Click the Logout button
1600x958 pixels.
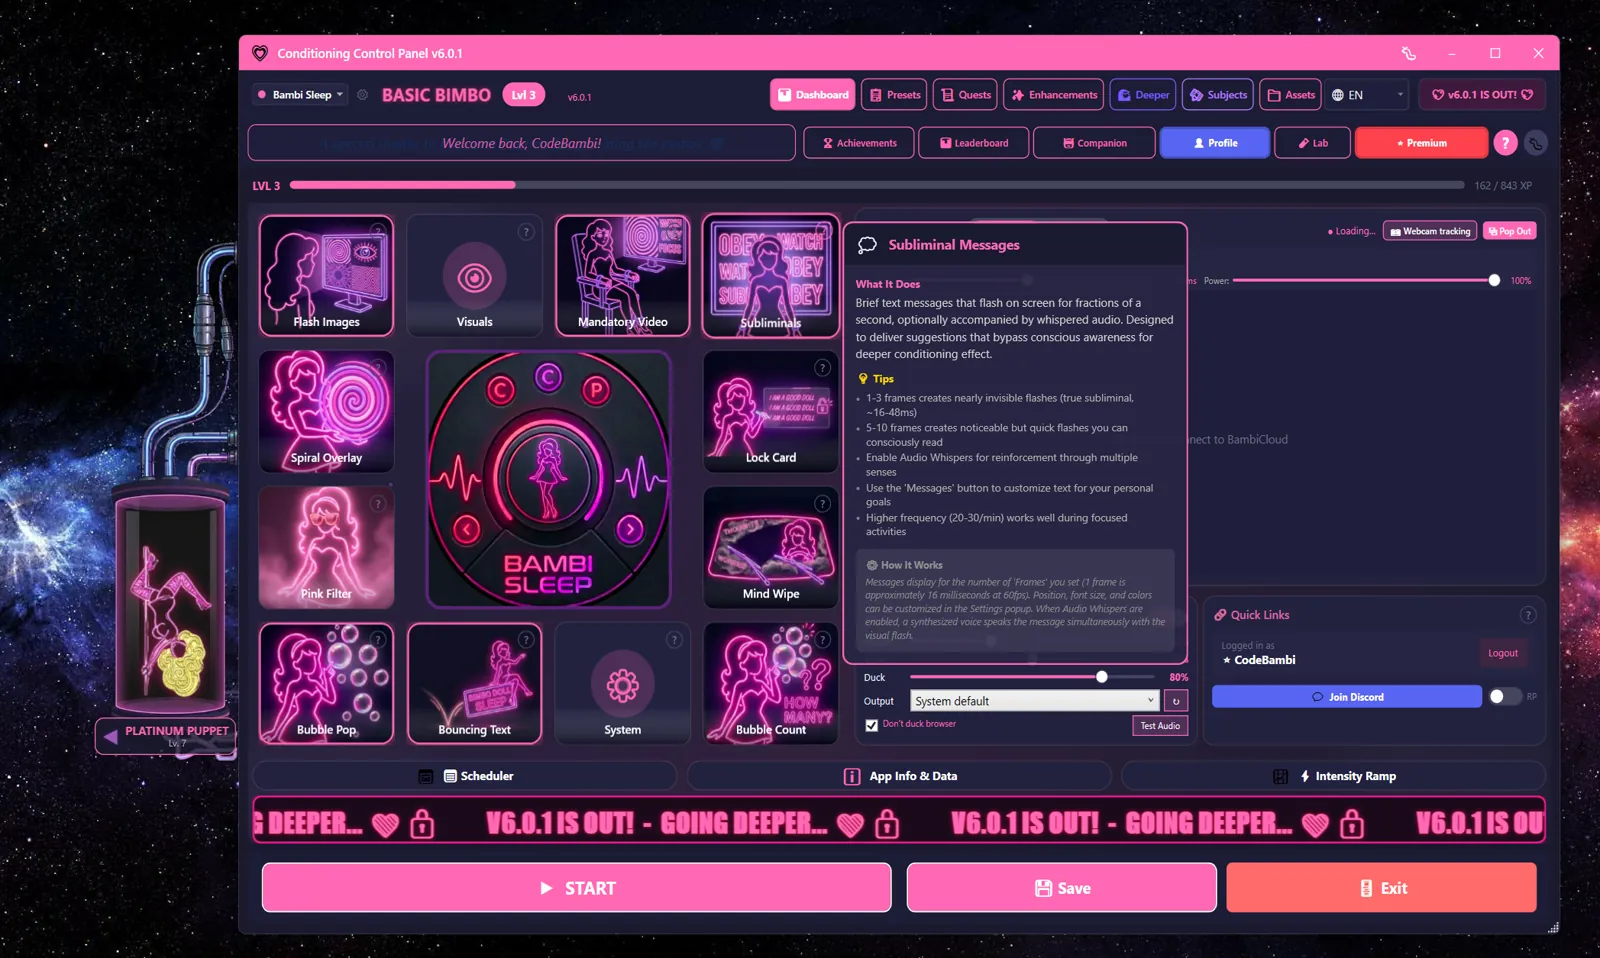[1502, 654]
